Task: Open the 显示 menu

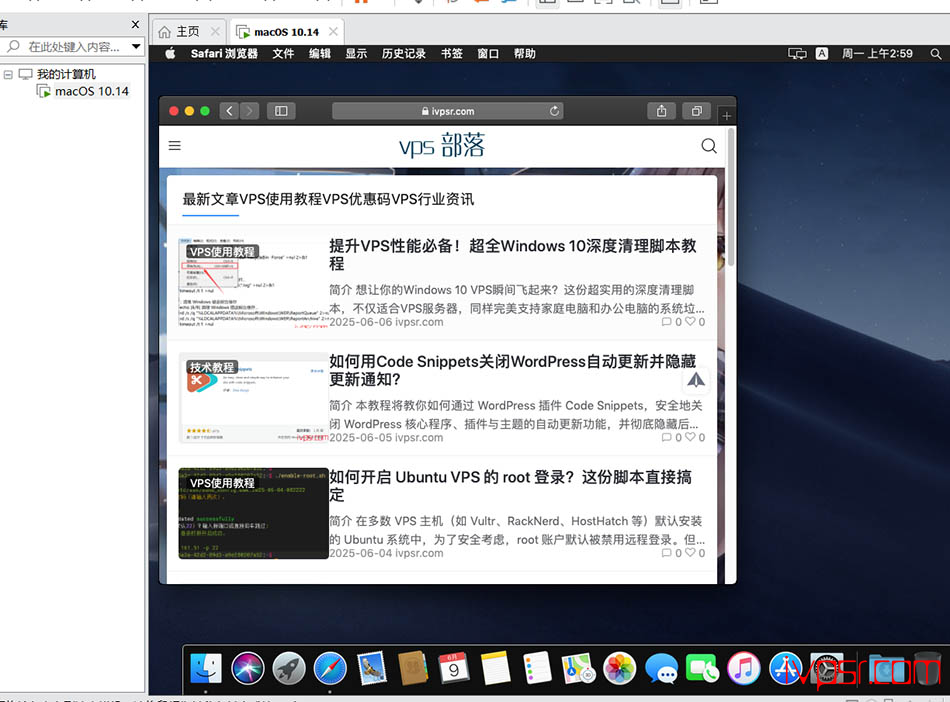Action: point(356,54)
